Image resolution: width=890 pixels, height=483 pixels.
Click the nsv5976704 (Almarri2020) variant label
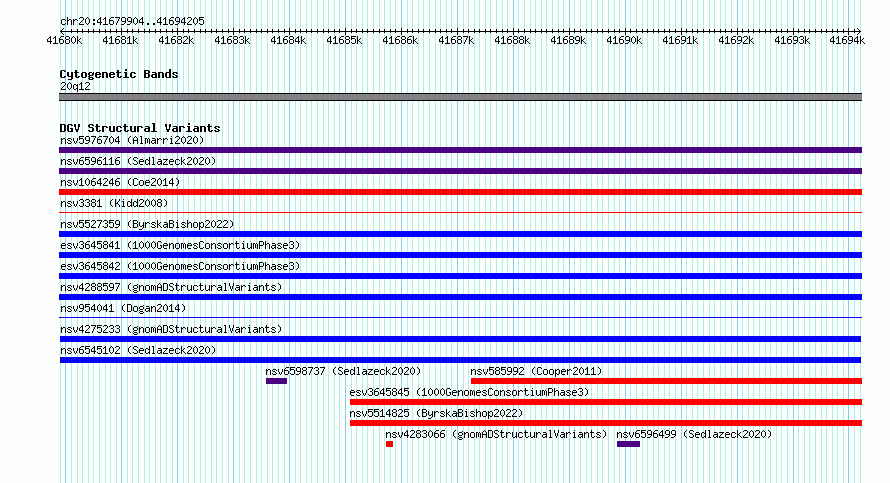(132, 140)
